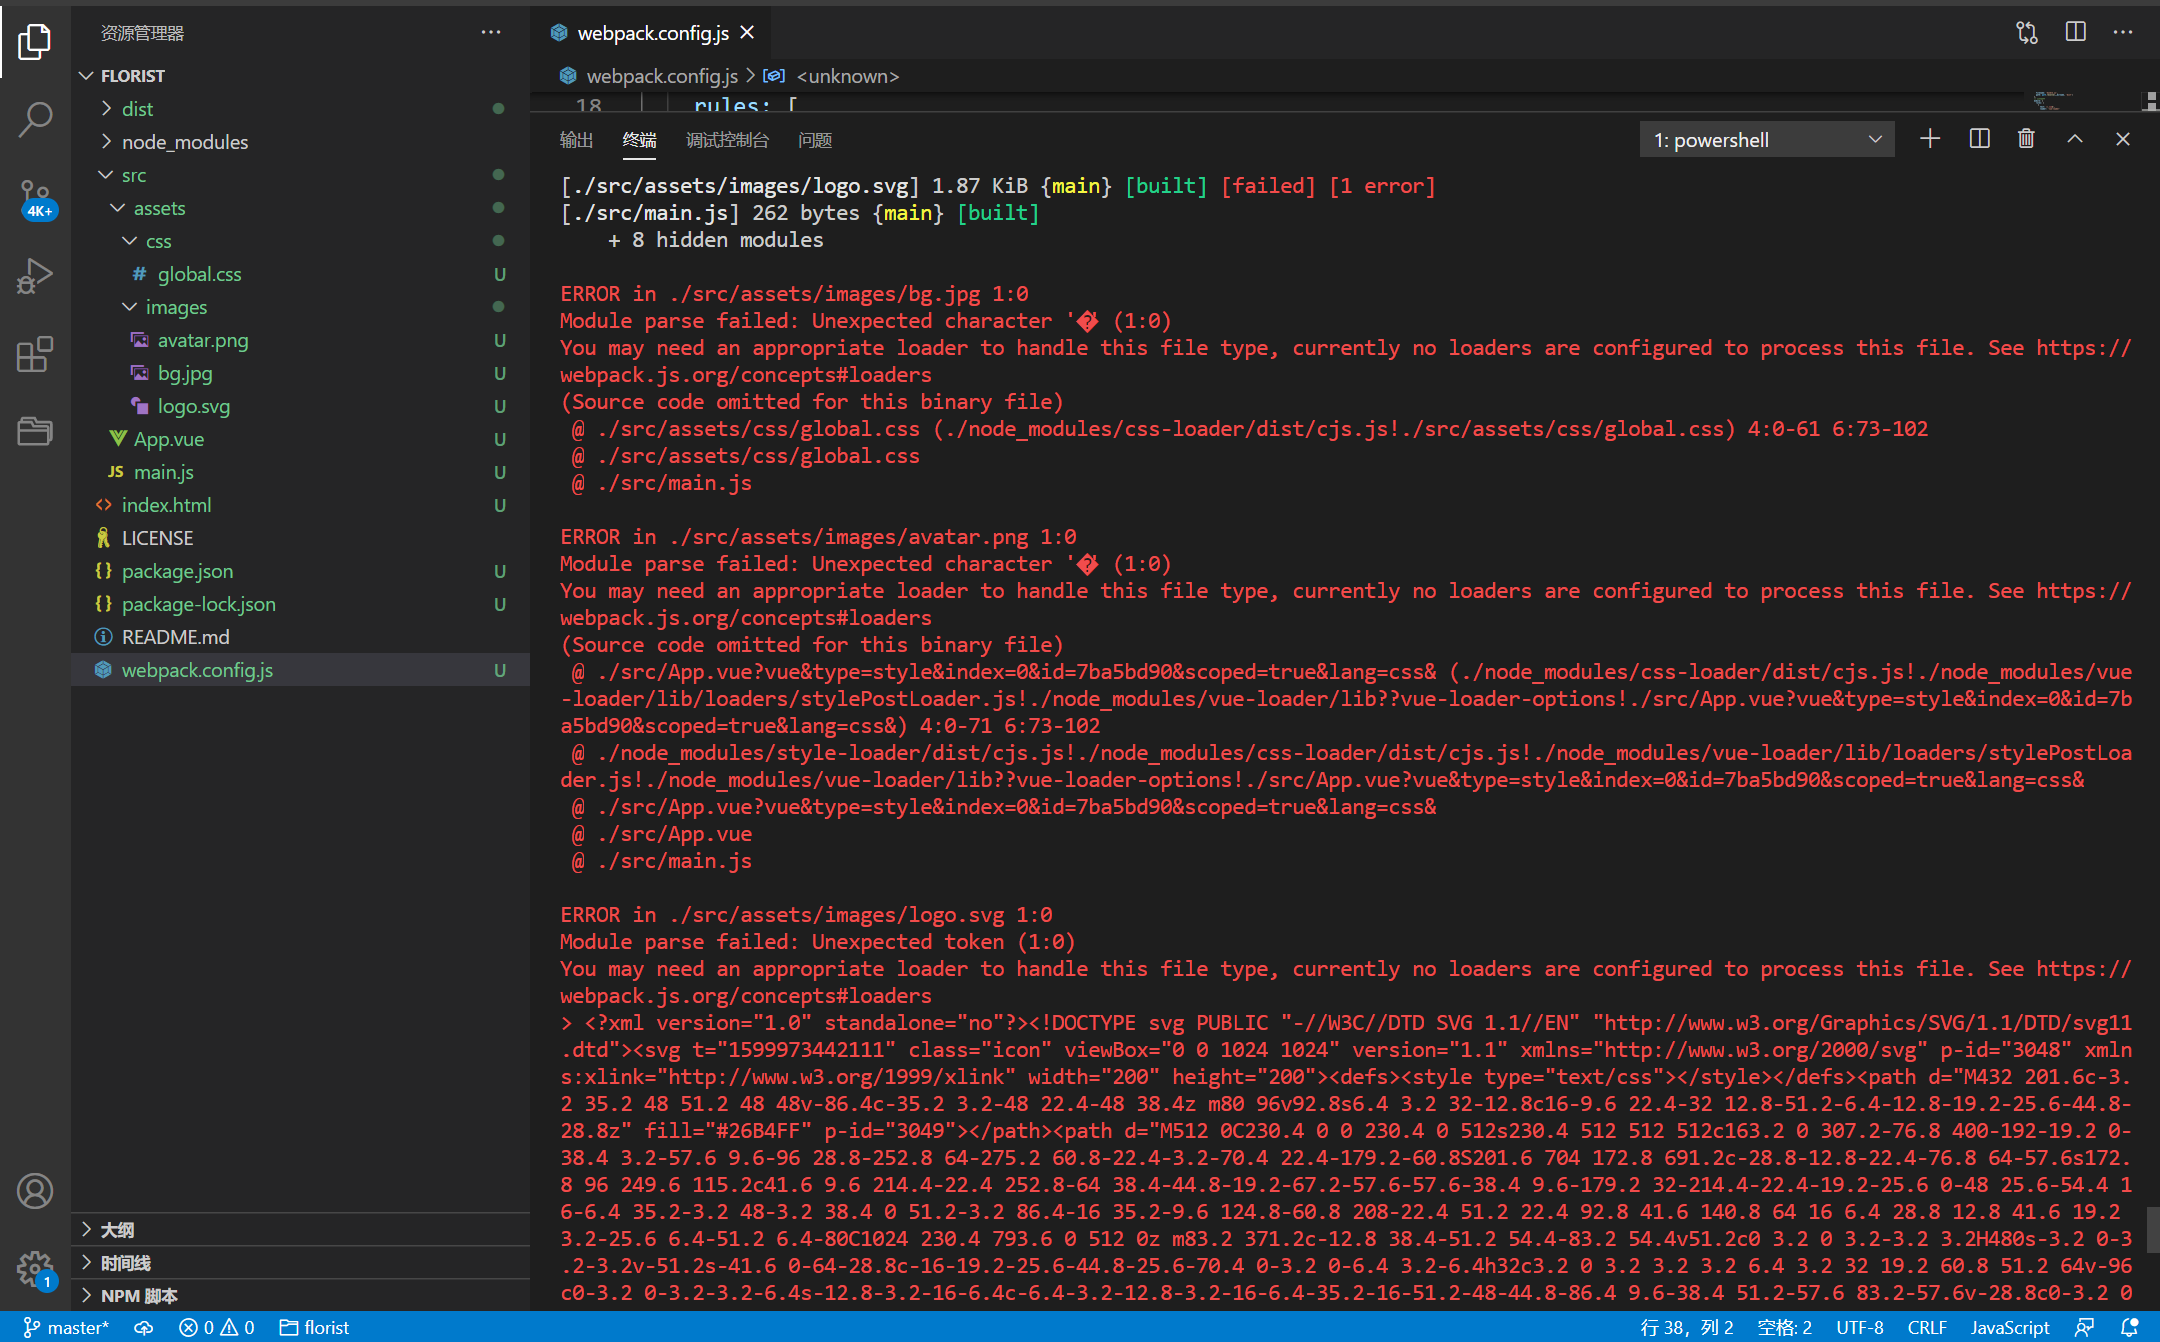
Task: Open Run and Debug view
Action: coord(35,276)
